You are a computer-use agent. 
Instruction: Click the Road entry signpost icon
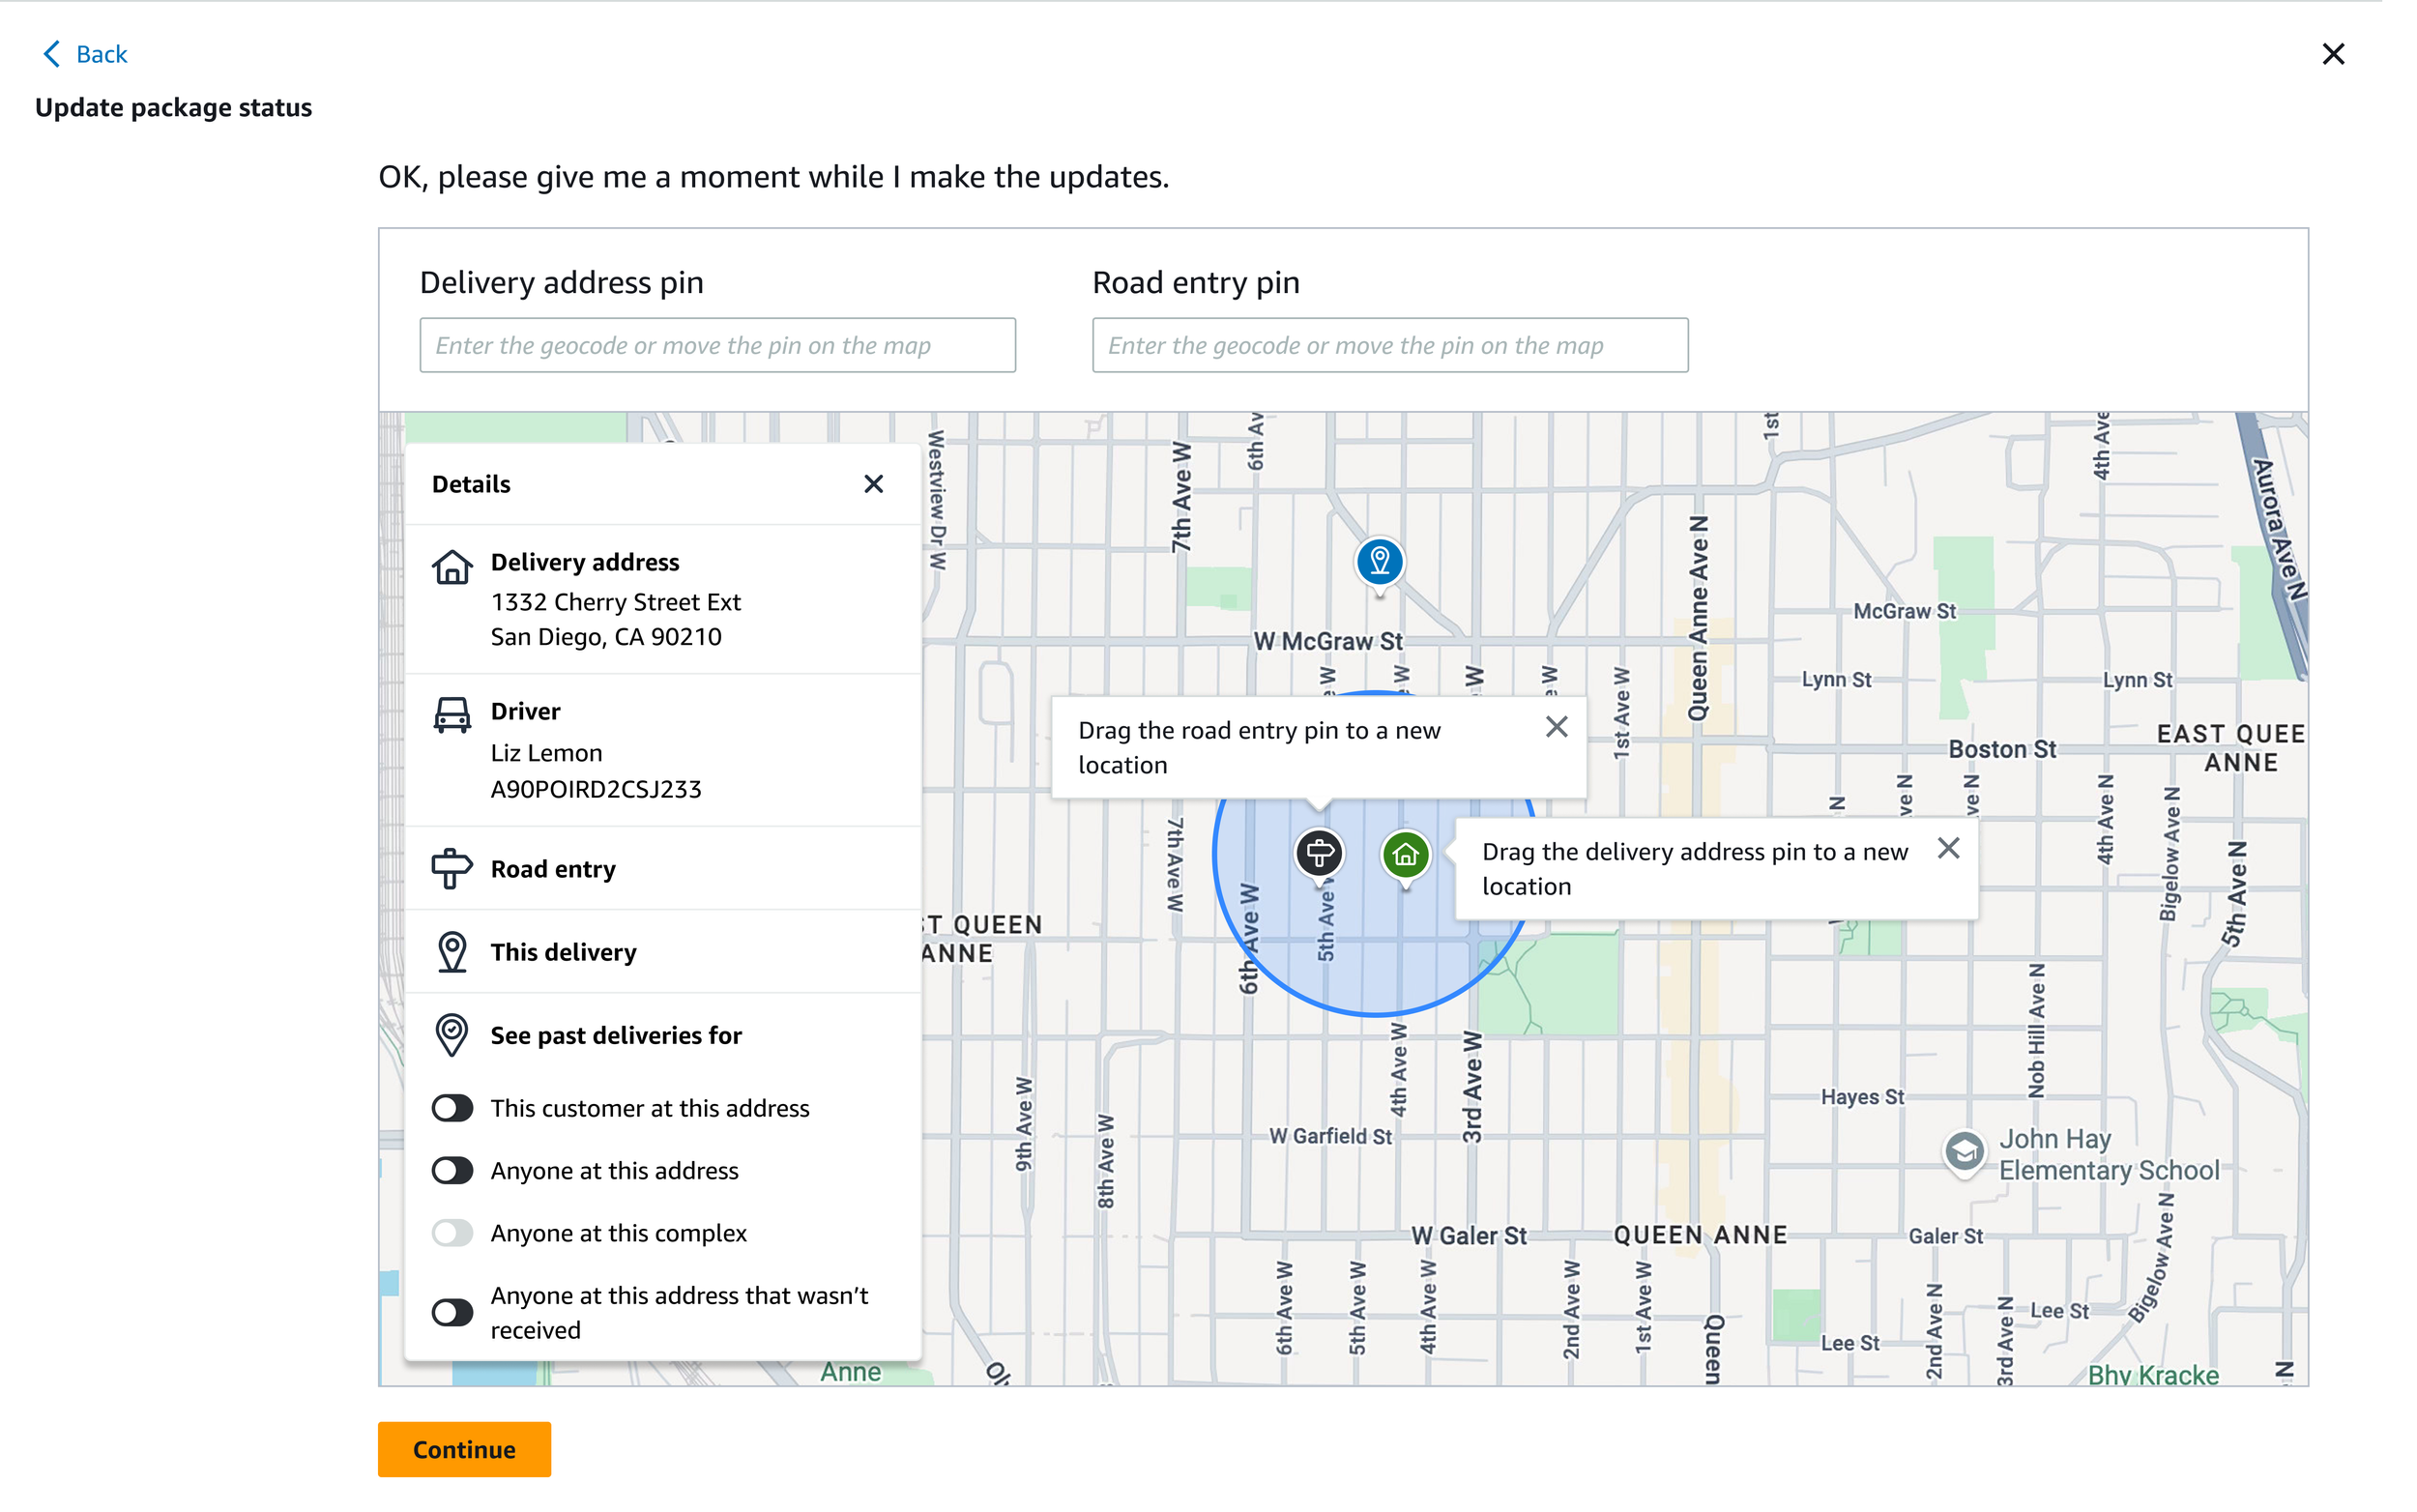coord(452,868)
